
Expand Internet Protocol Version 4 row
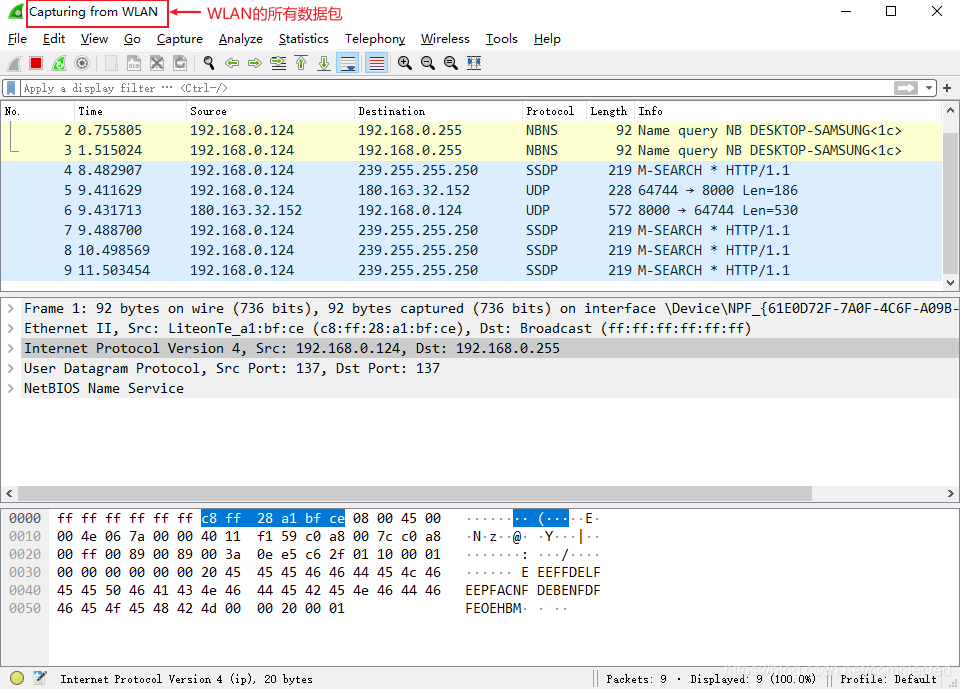click(x=10, y=348)
